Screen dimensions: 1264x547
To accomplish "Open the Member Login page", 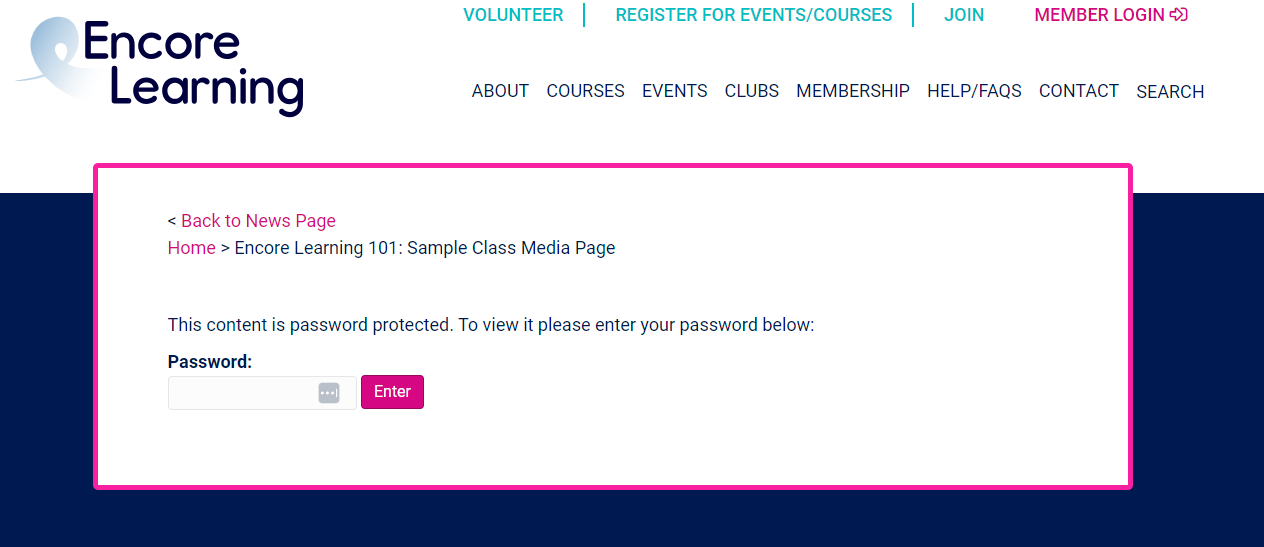I will point(1099,15).
